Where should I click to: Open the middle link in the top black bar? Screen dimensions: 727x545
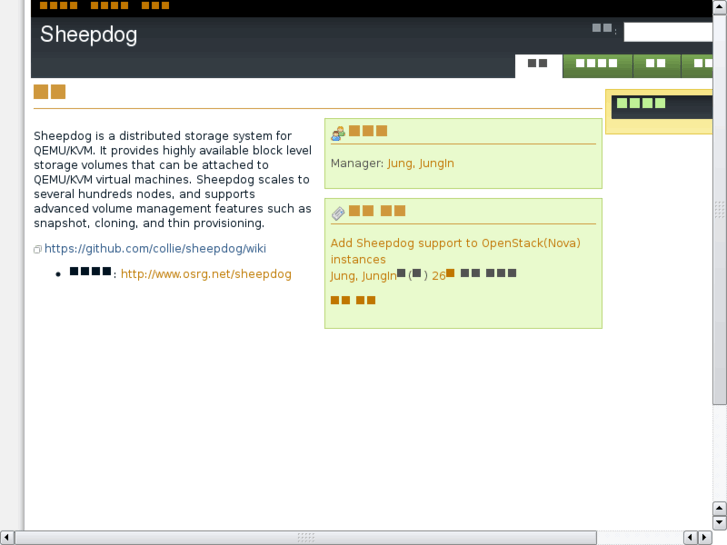pos(109,6)
